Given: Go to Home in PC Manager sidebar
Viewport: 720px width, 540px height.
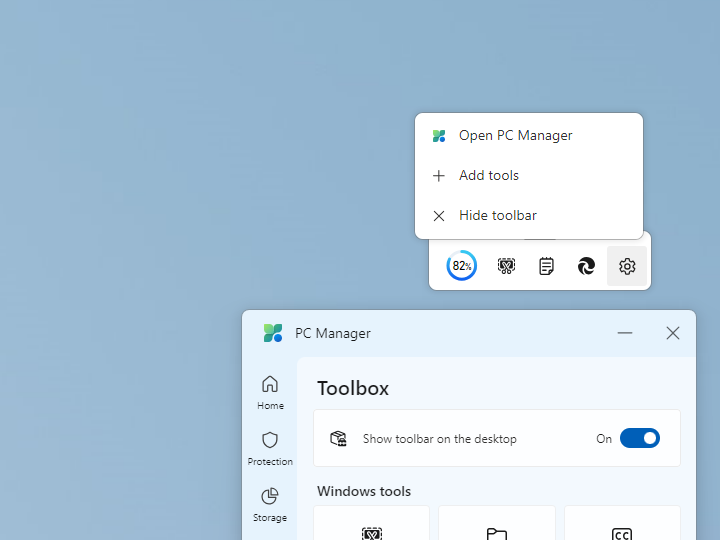Looking at the screenshot, I should 270,393.
